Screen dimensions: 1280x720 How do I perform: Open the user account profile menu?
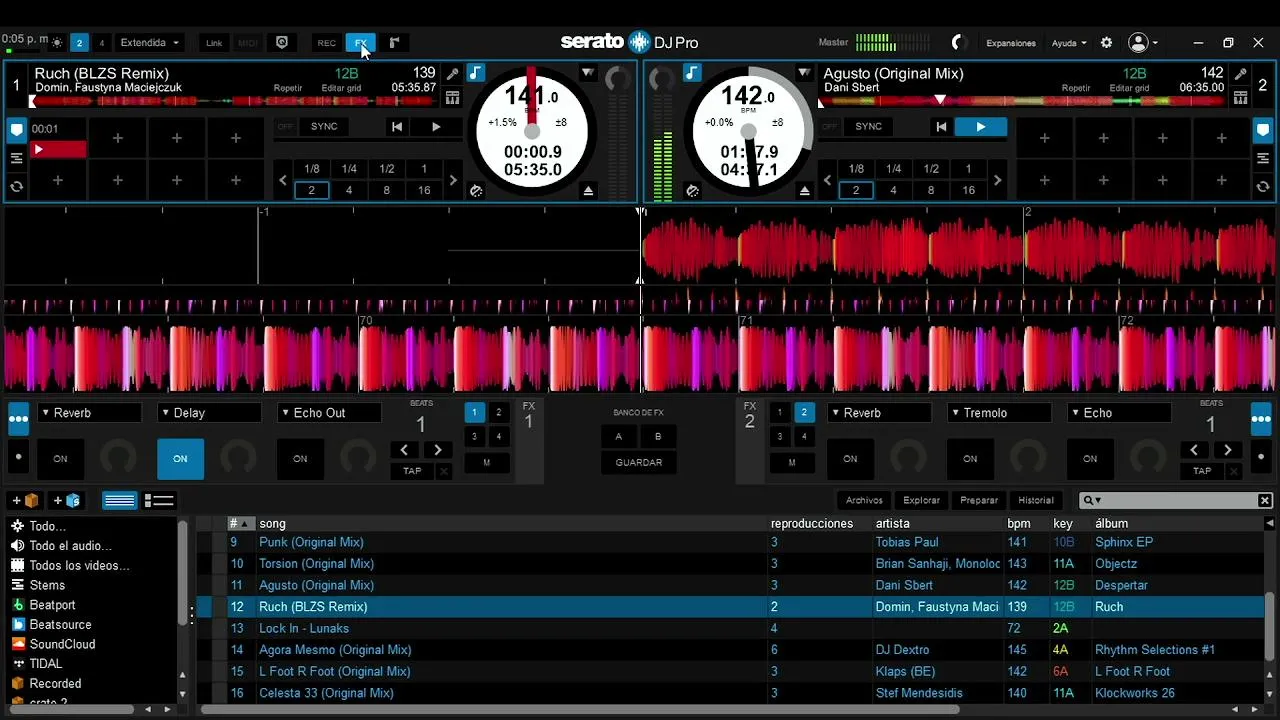[x=1142, y=43]
